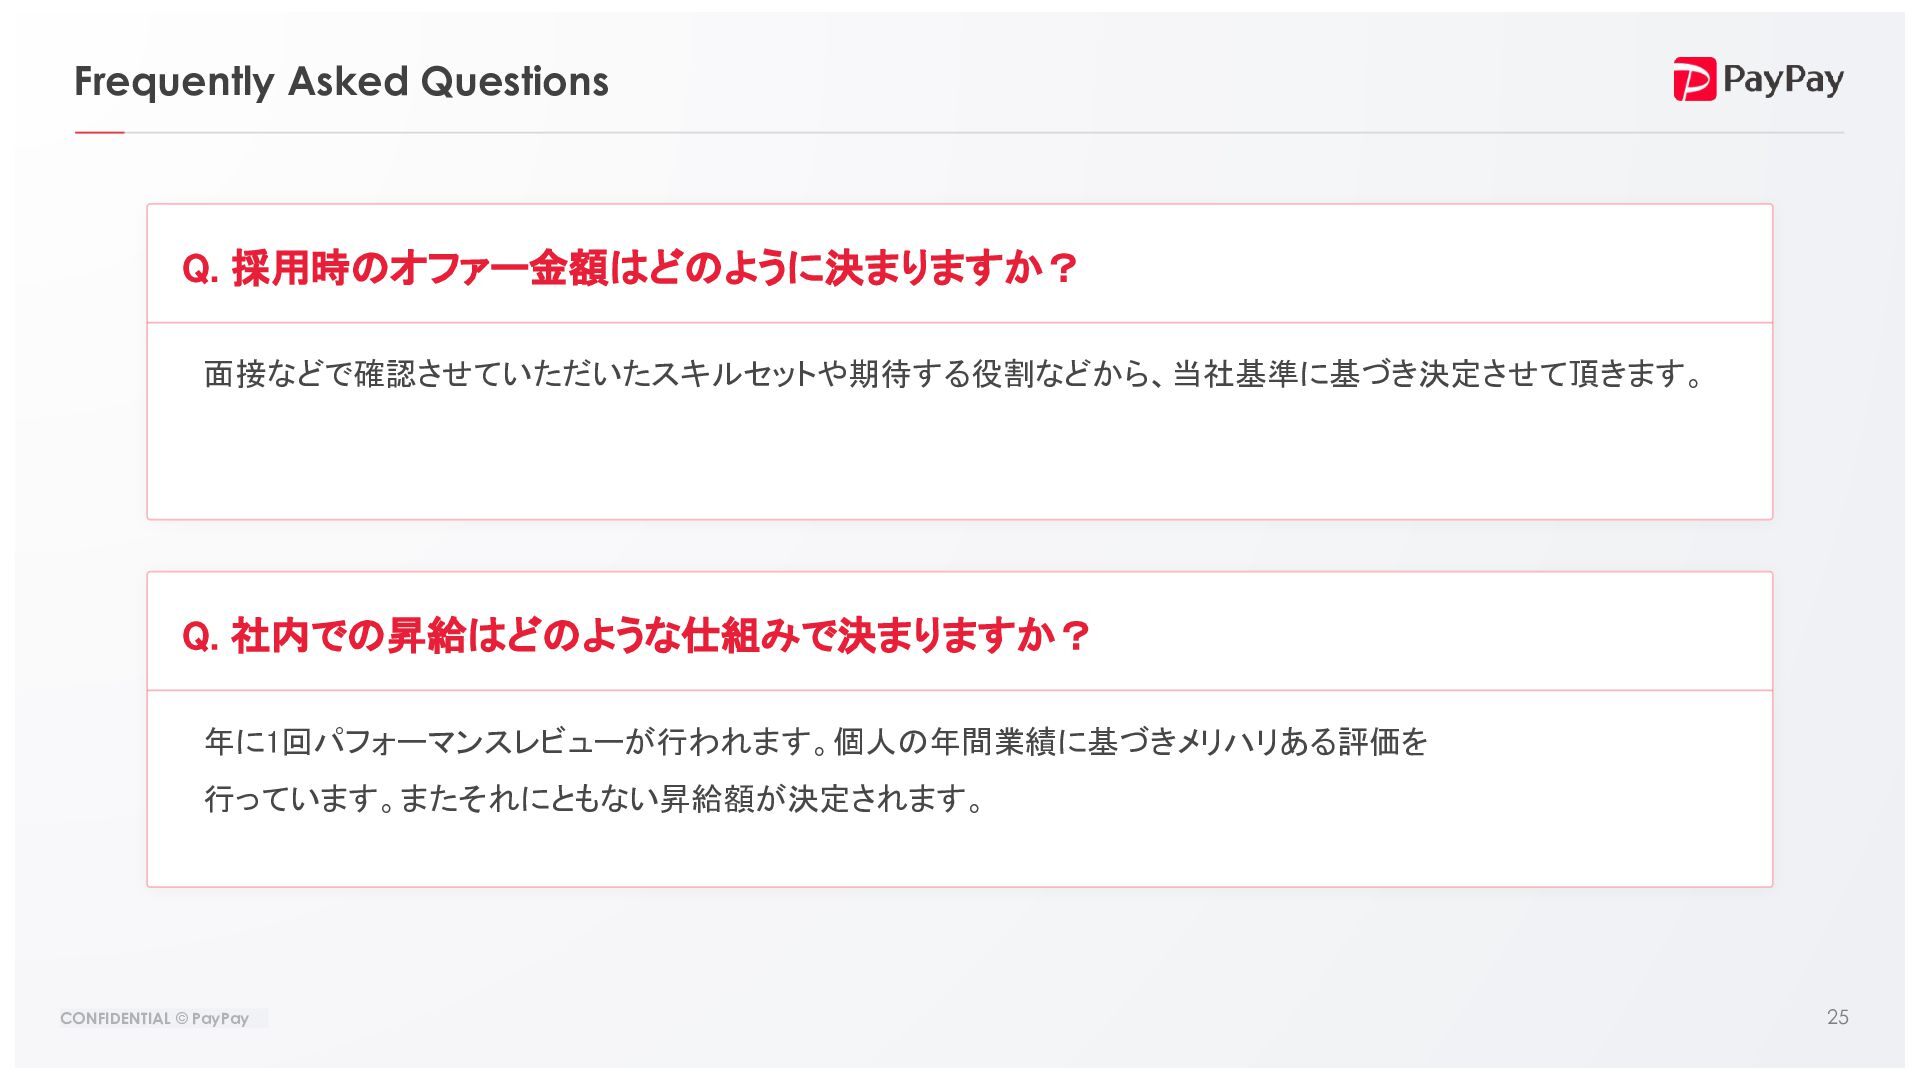This screenshot has width=1920, height=1080.
Task: Click the answer starting with 面接などで確認
Action: pos(953,374)
